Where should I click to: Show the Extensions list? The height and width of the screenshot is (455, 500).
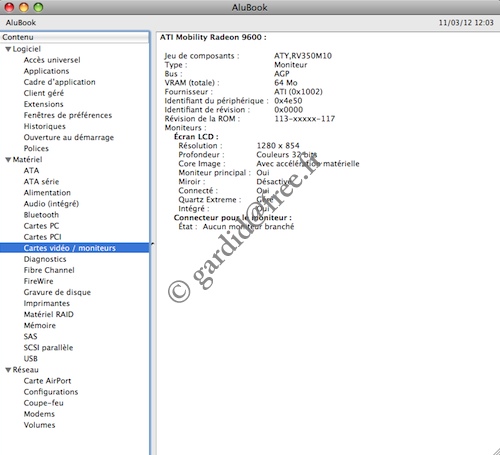coord(43,104)
